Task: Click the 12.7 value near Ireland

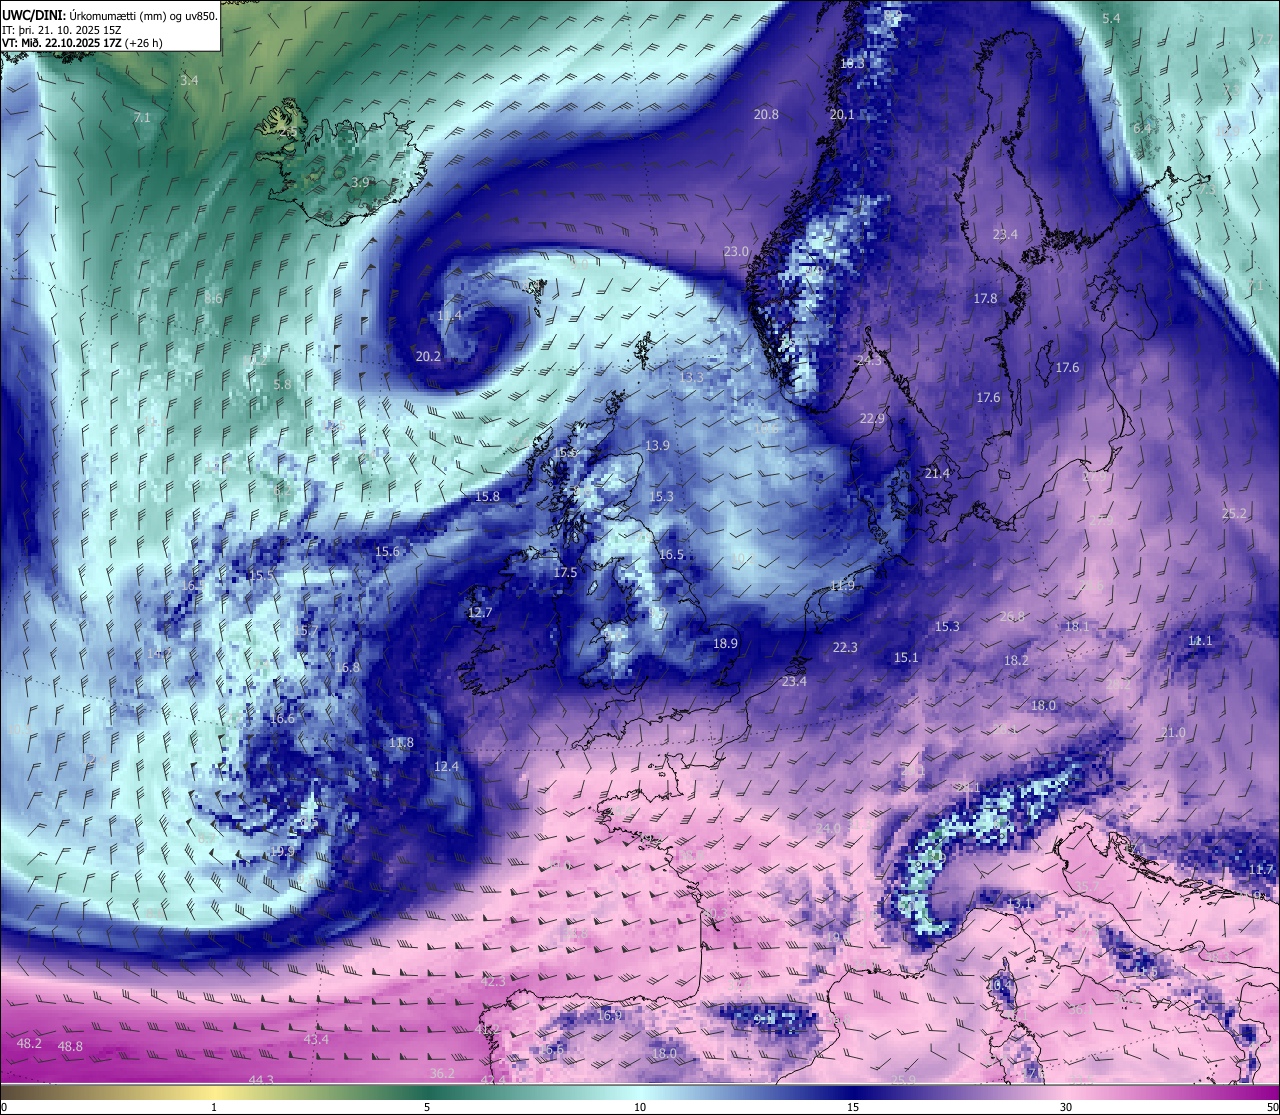Action: point(480,612)
